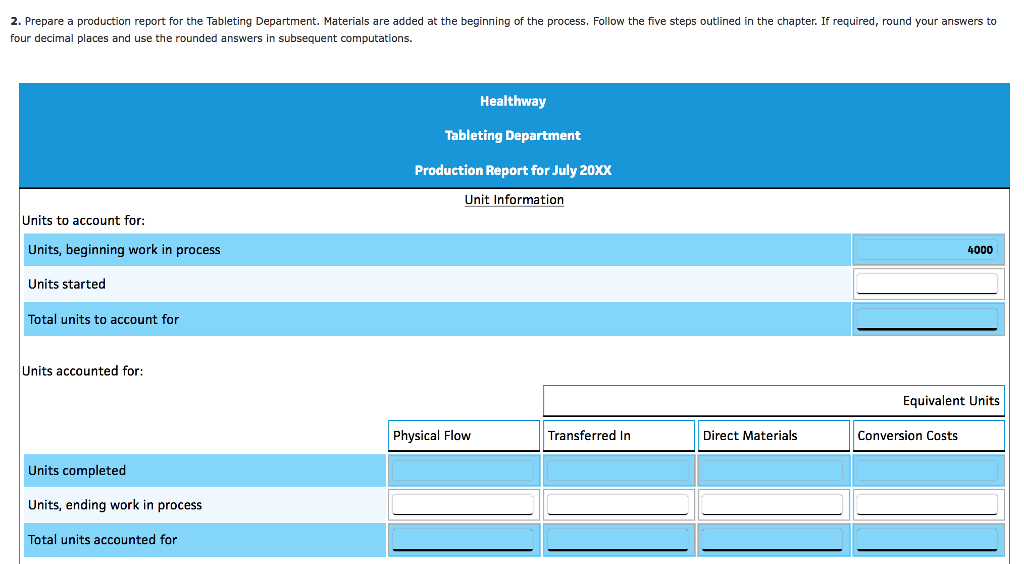
Task: Click the Production Report for July 20XX title
Action: [x=513, y=170]
